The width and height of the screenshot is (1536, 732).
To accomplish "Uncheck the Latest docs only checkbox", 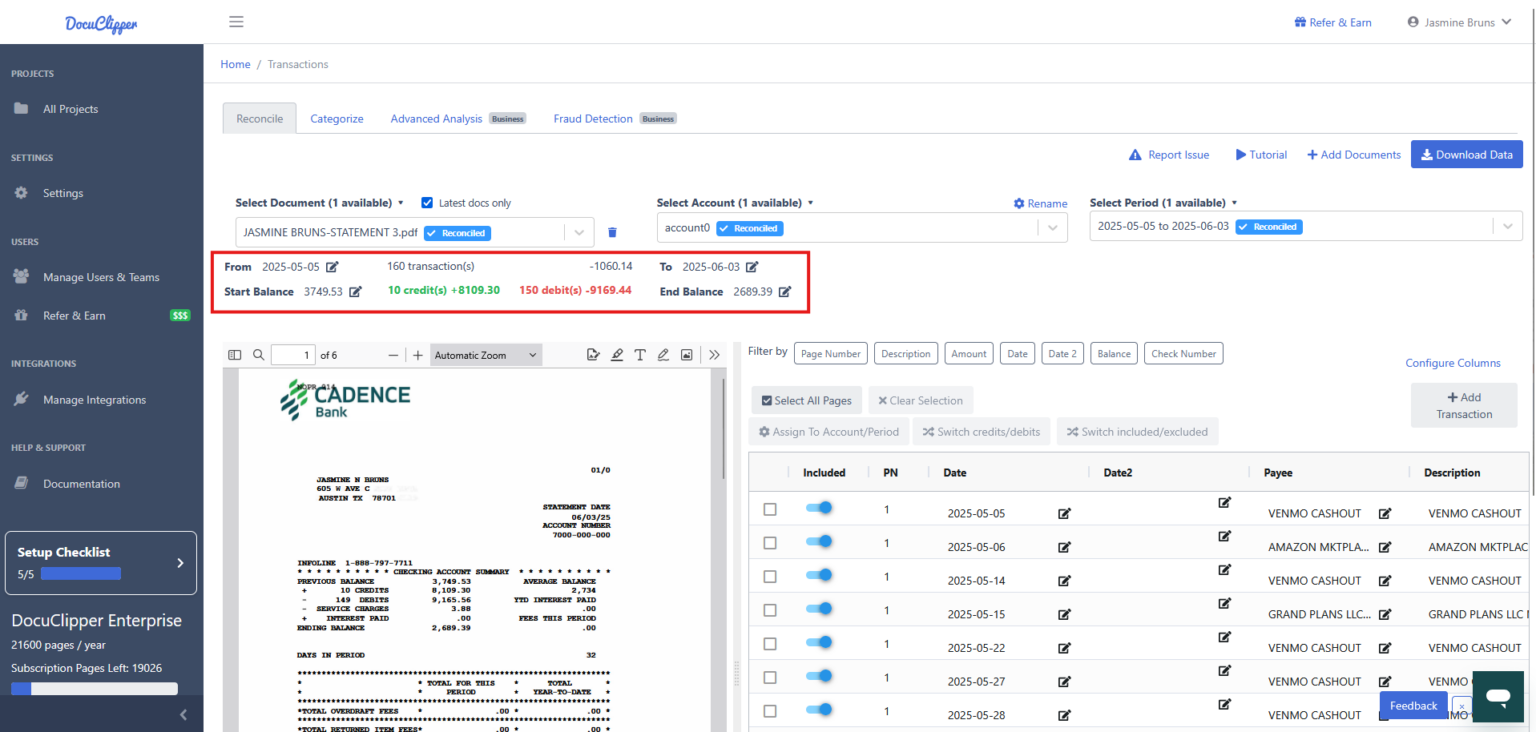I will tap(427, 202).
